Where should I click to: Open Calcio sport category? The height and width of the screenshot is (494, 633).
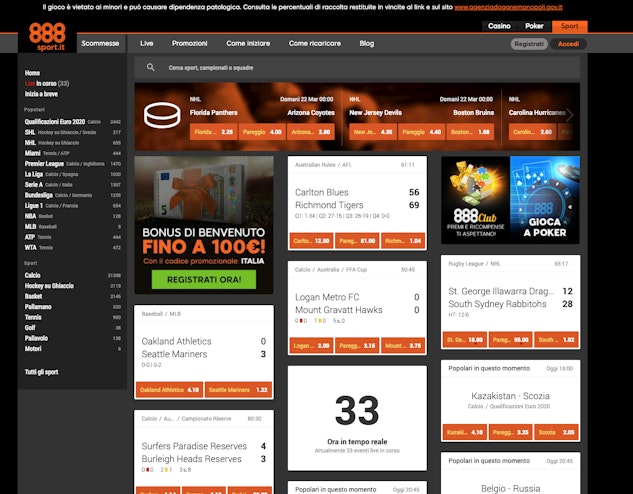point(73,275)
